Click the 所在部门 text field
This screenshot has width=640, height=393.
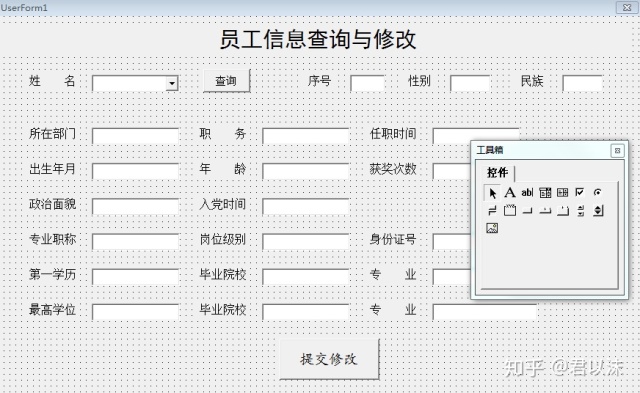point(135,136)
